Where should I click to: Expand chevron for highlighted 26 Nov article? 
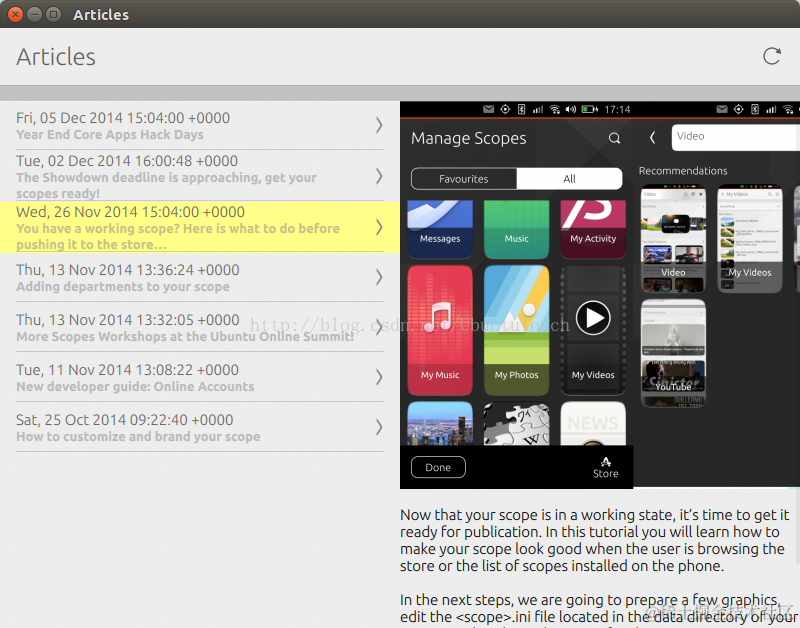coord(379,227)
